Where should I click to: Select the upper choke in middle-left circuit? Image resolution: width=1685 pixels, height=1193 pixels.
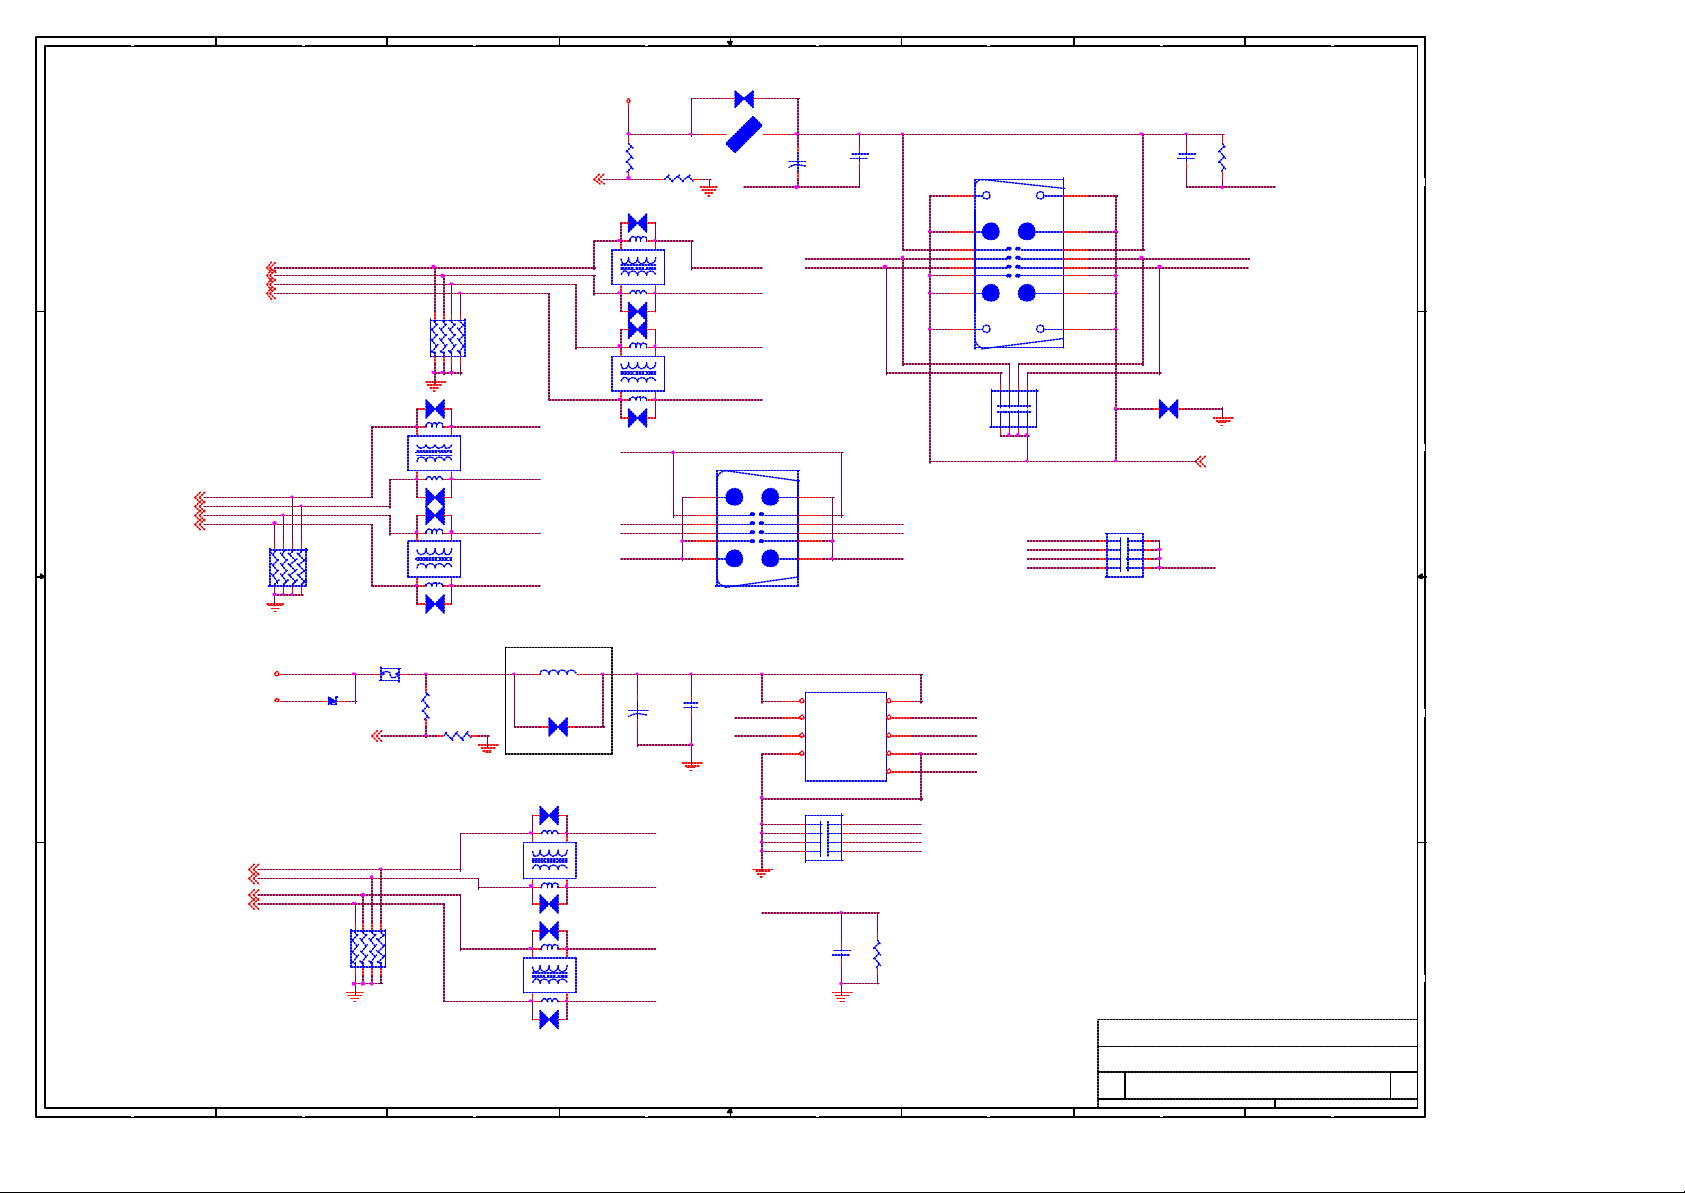tap(434, 453)
